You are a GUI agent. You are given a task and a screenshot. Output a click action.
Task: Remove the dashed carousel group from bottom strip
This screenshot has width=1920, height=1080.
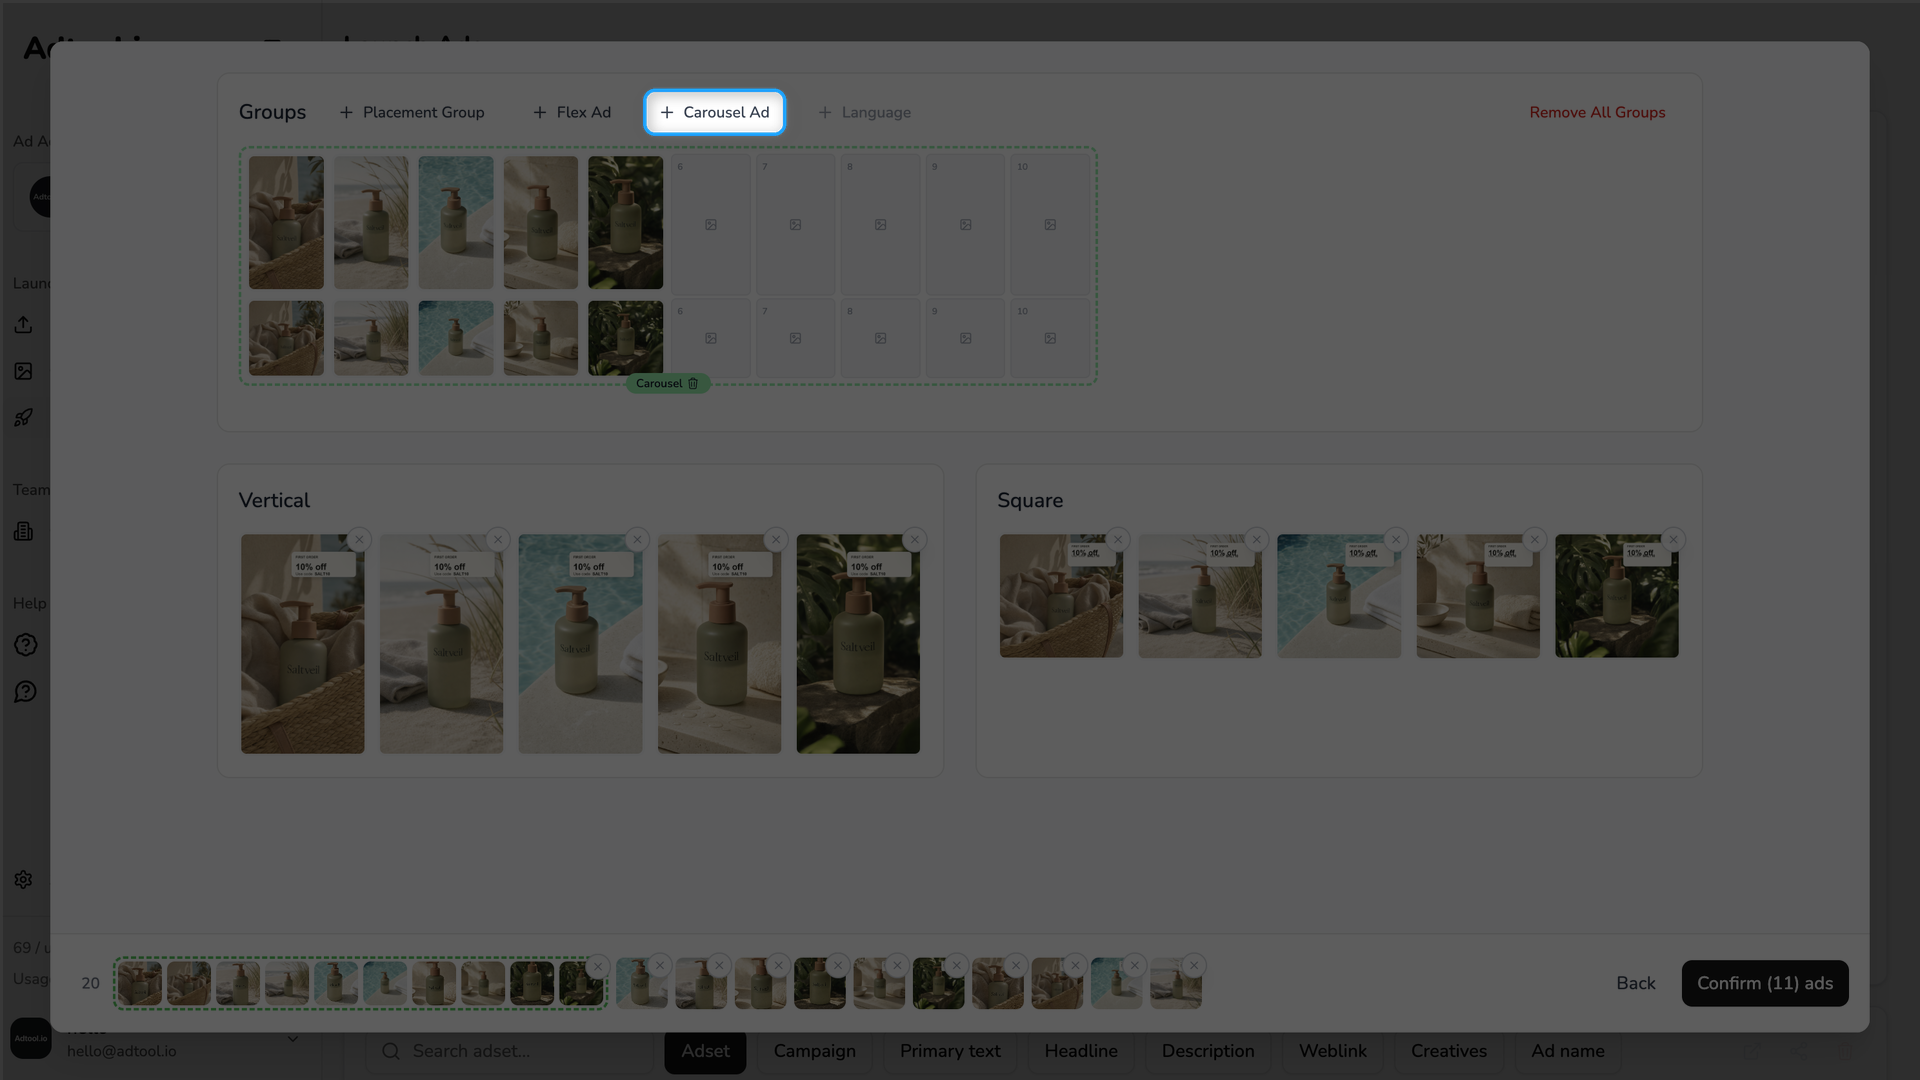click(598, 966)
